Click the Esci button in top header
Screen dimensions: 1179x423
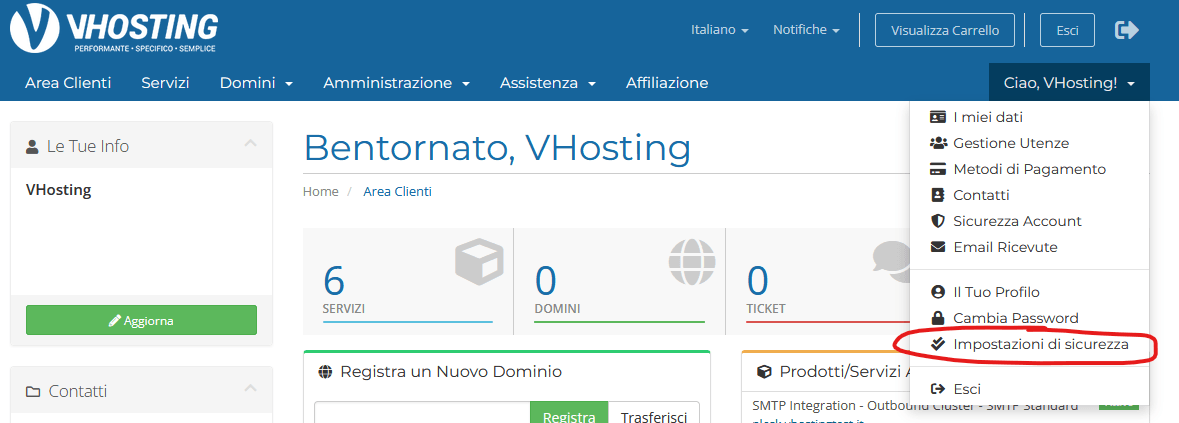click(1067, 30)
